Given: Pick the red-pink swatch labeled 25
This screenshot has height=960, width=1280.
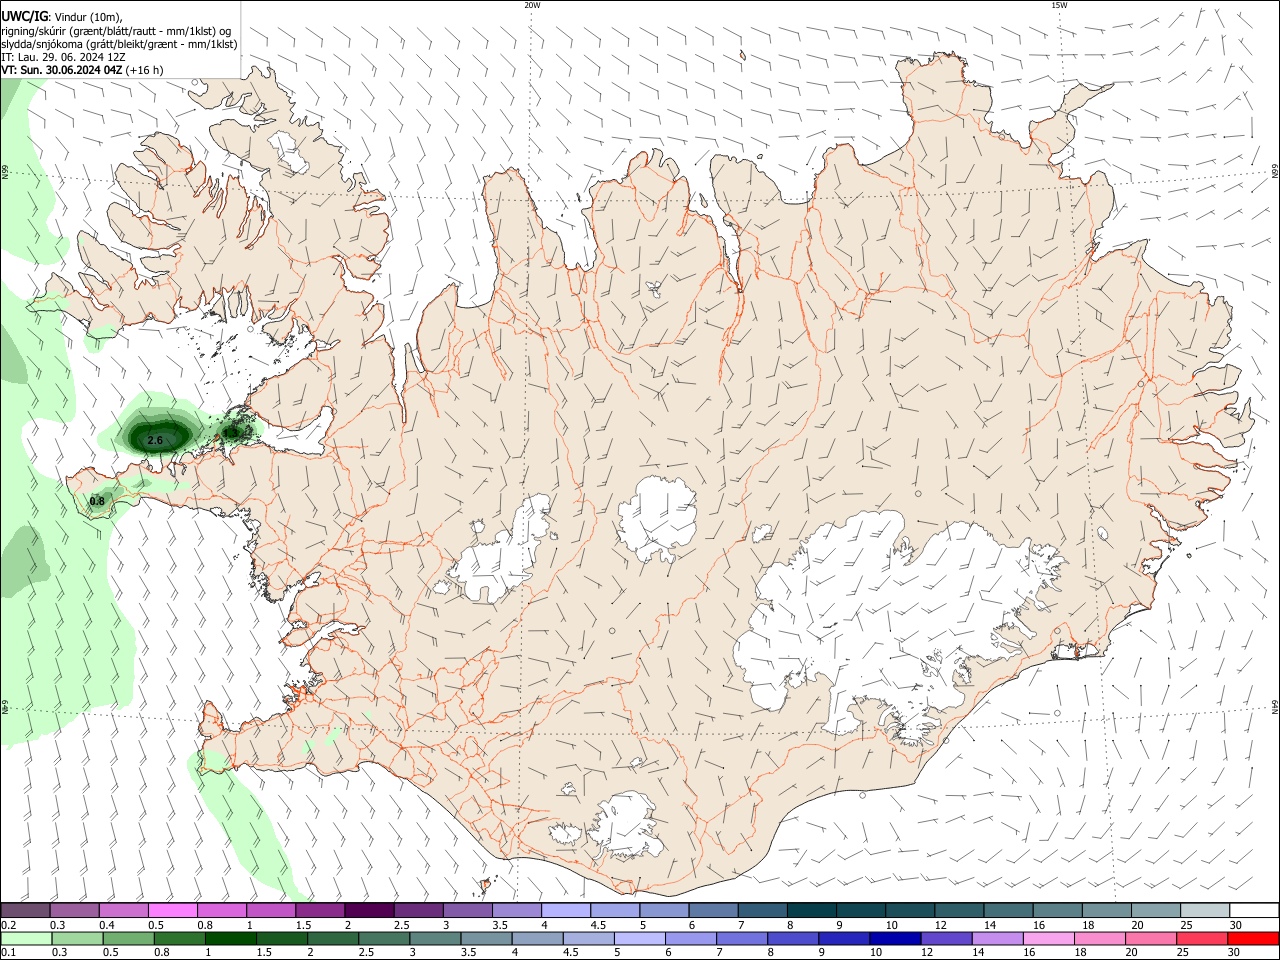Looking at the screenshot, I should pyautogui.click(x=1202, y=939).
